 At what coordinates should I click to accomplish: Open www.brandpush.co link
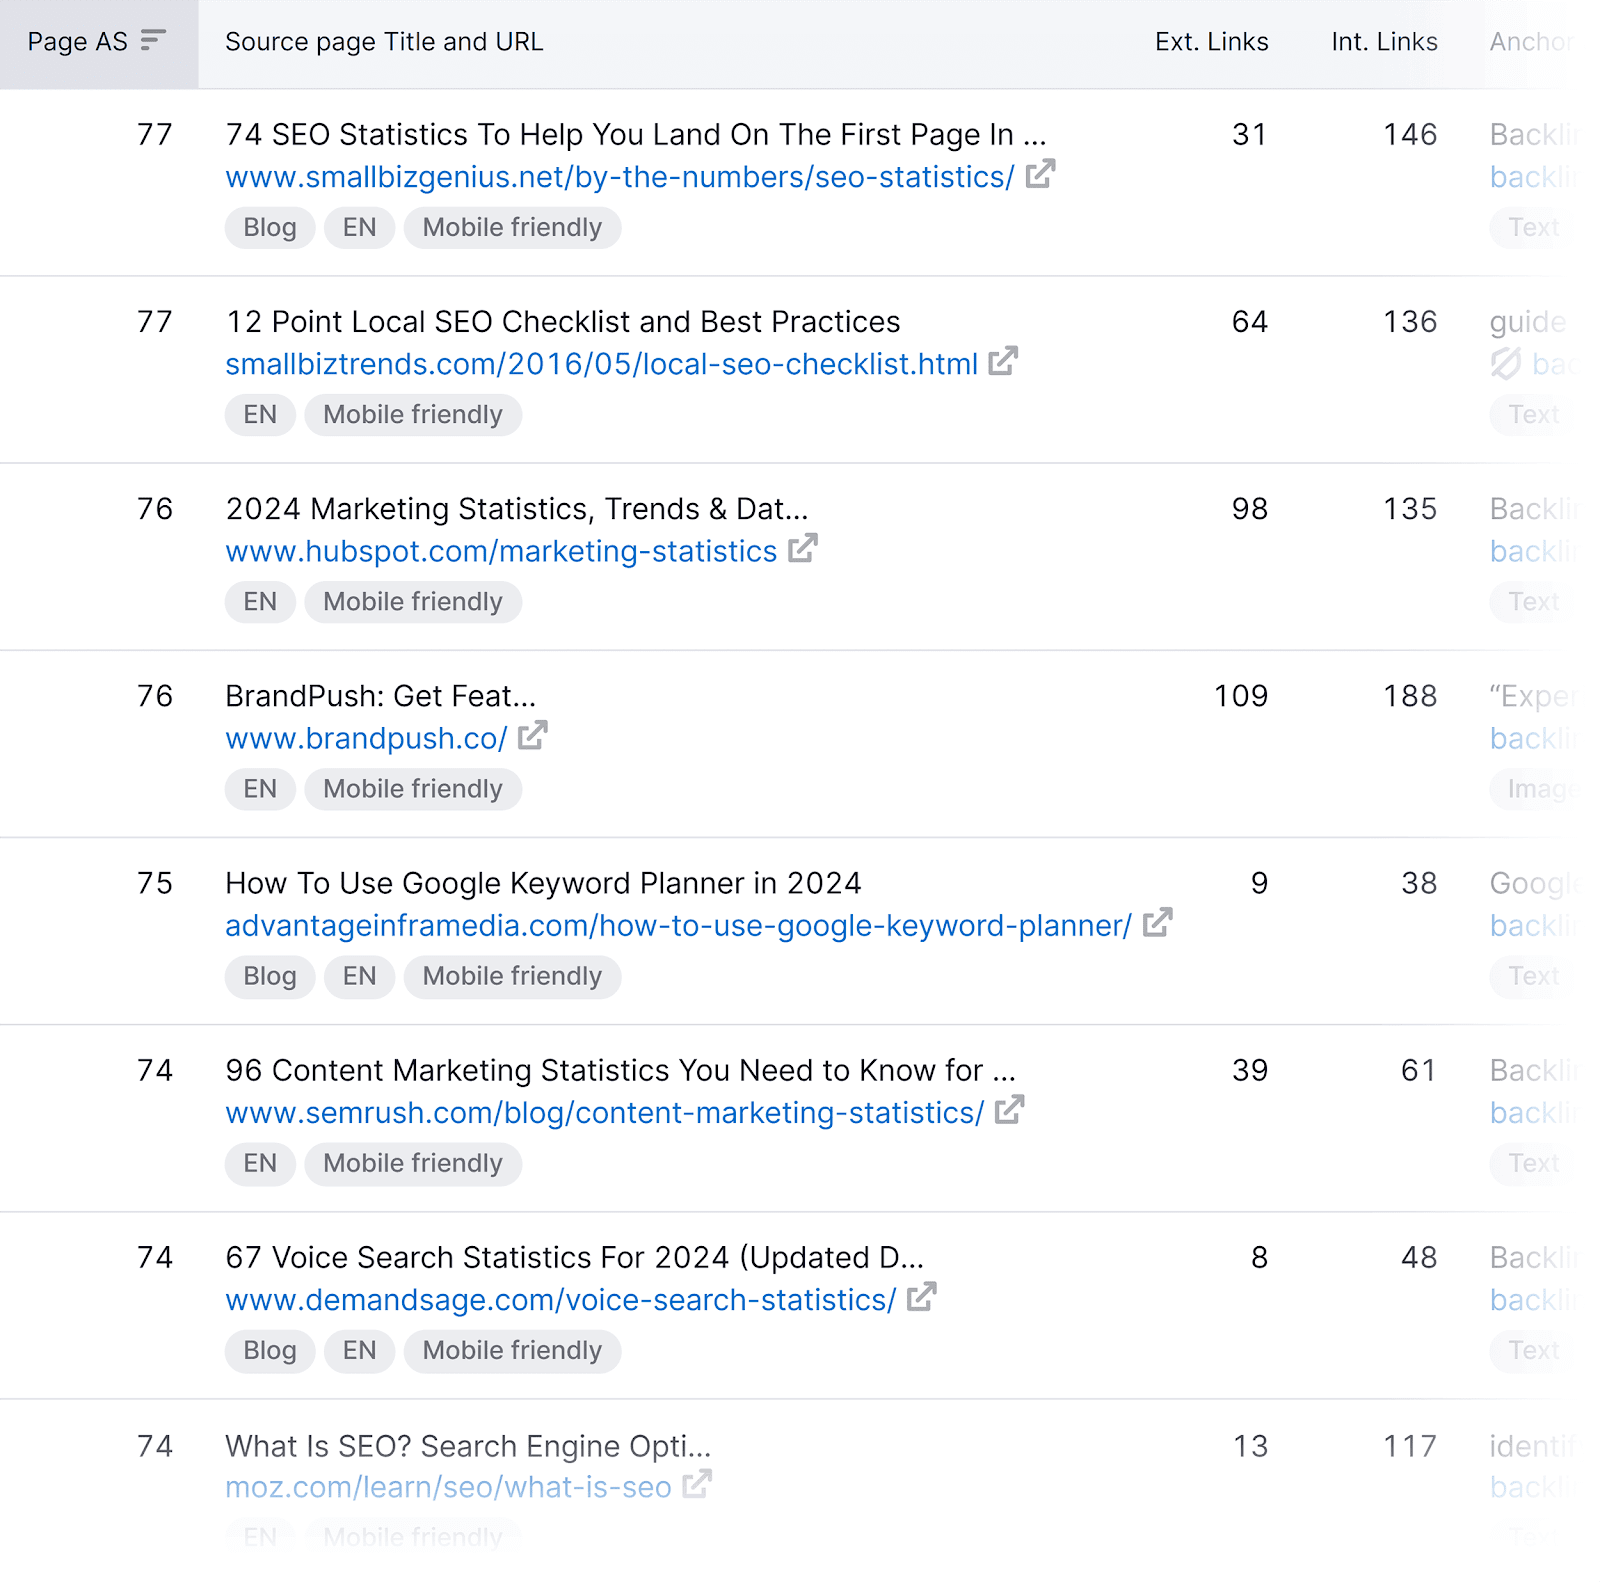366,738
